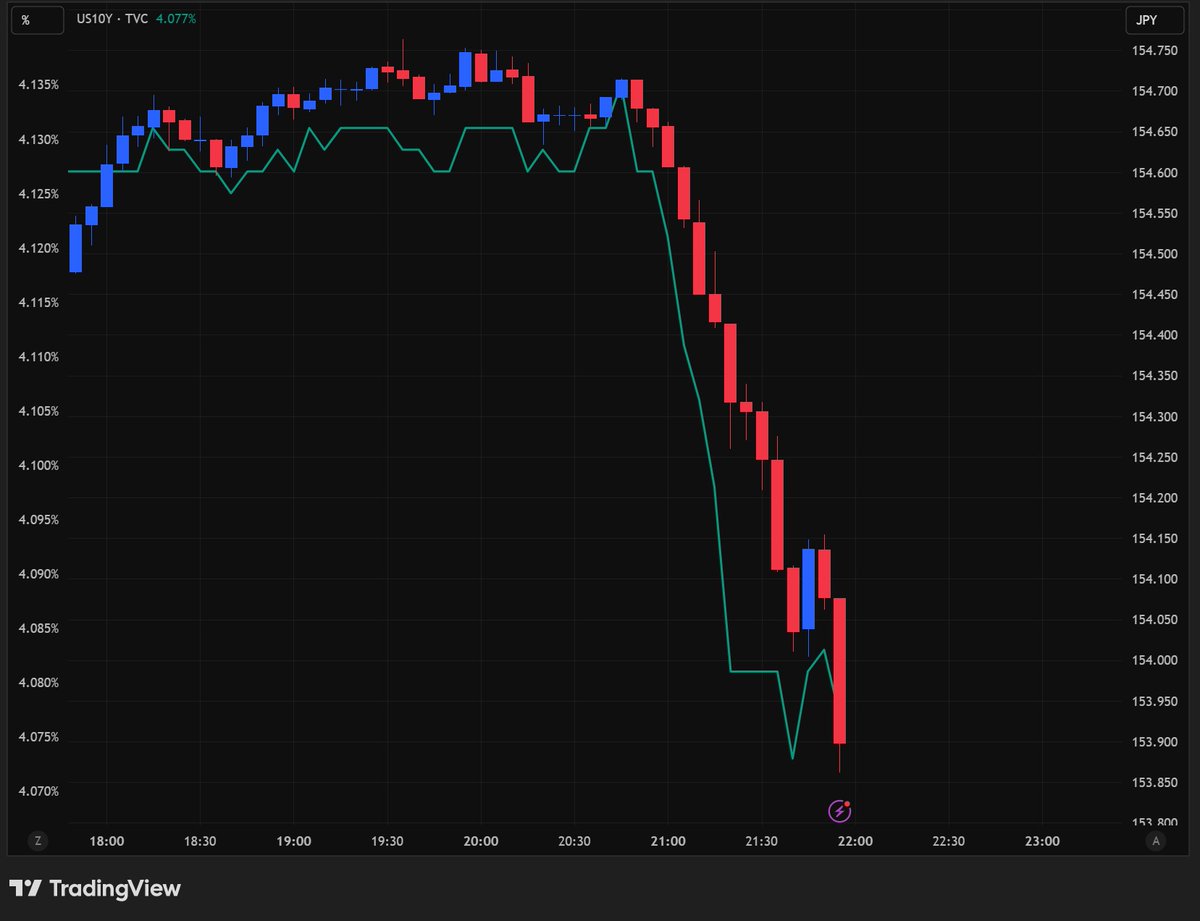The height and width of the screenshot is (921, 1200).
Task: Click the 154.550 right price label
Action: (x=1154, y=214)
